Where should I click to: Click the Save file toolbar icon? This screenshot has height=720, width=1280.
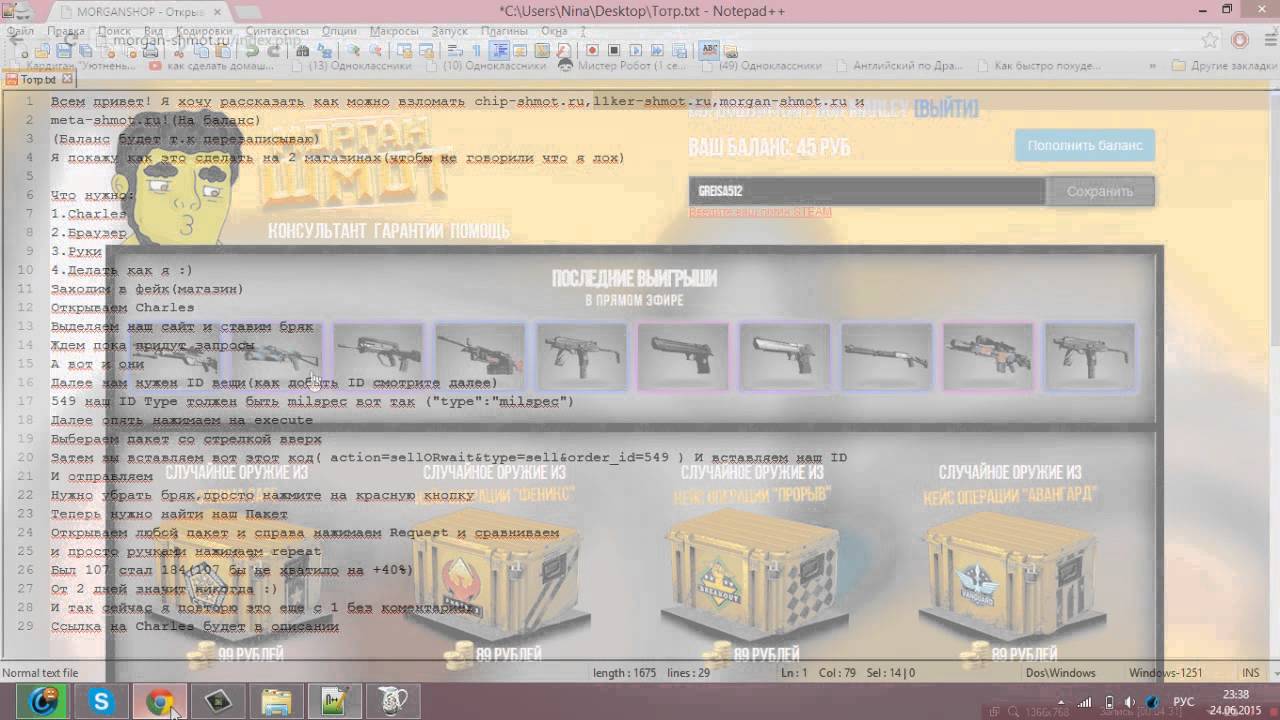click(x=64, y=50)
